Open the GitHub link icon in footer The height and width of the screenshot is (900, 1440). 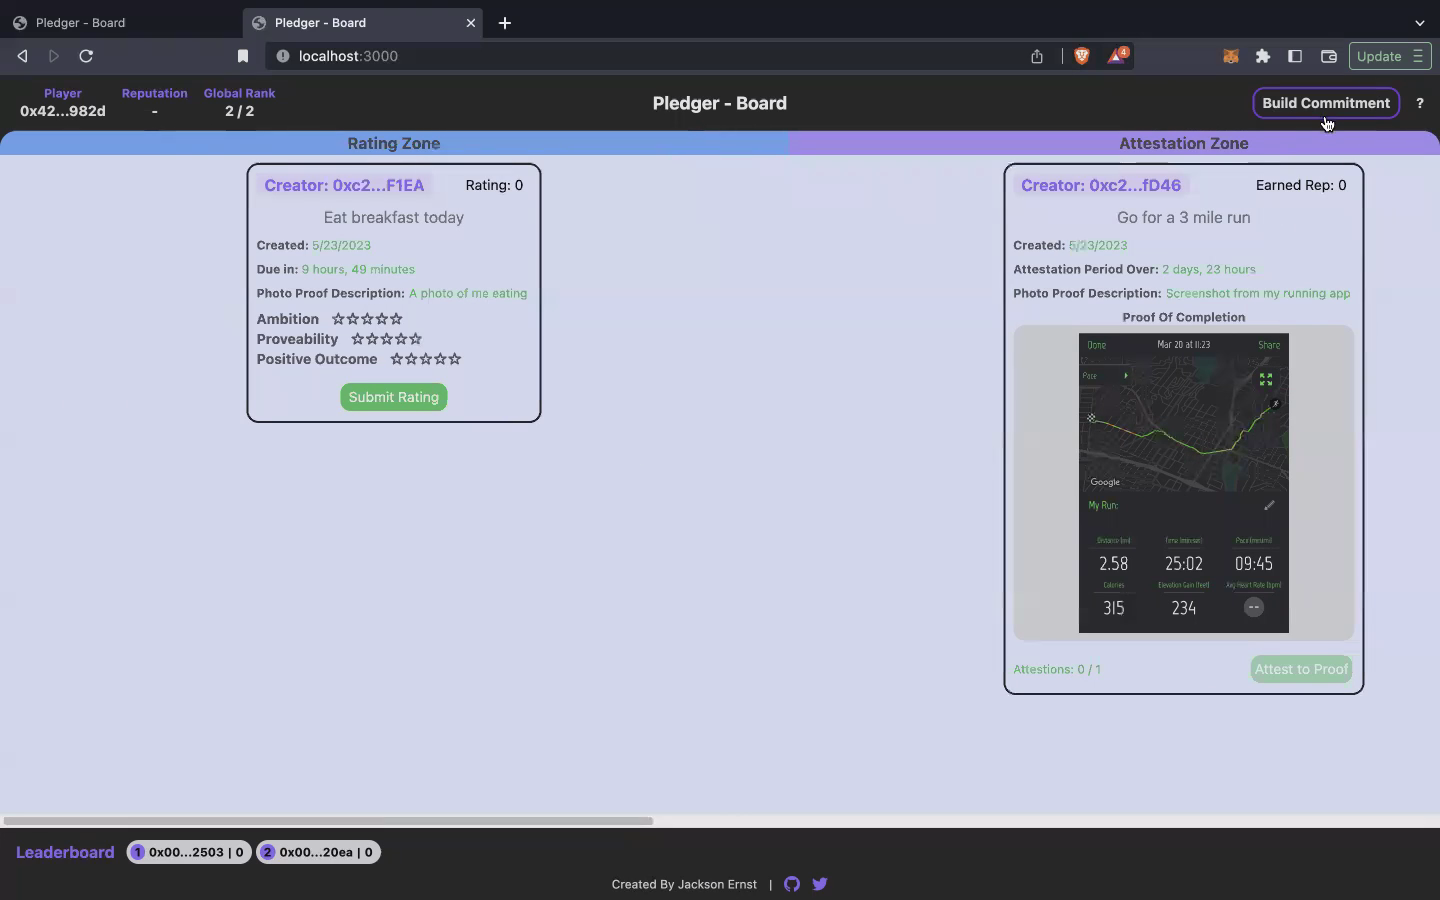[792, 884]
